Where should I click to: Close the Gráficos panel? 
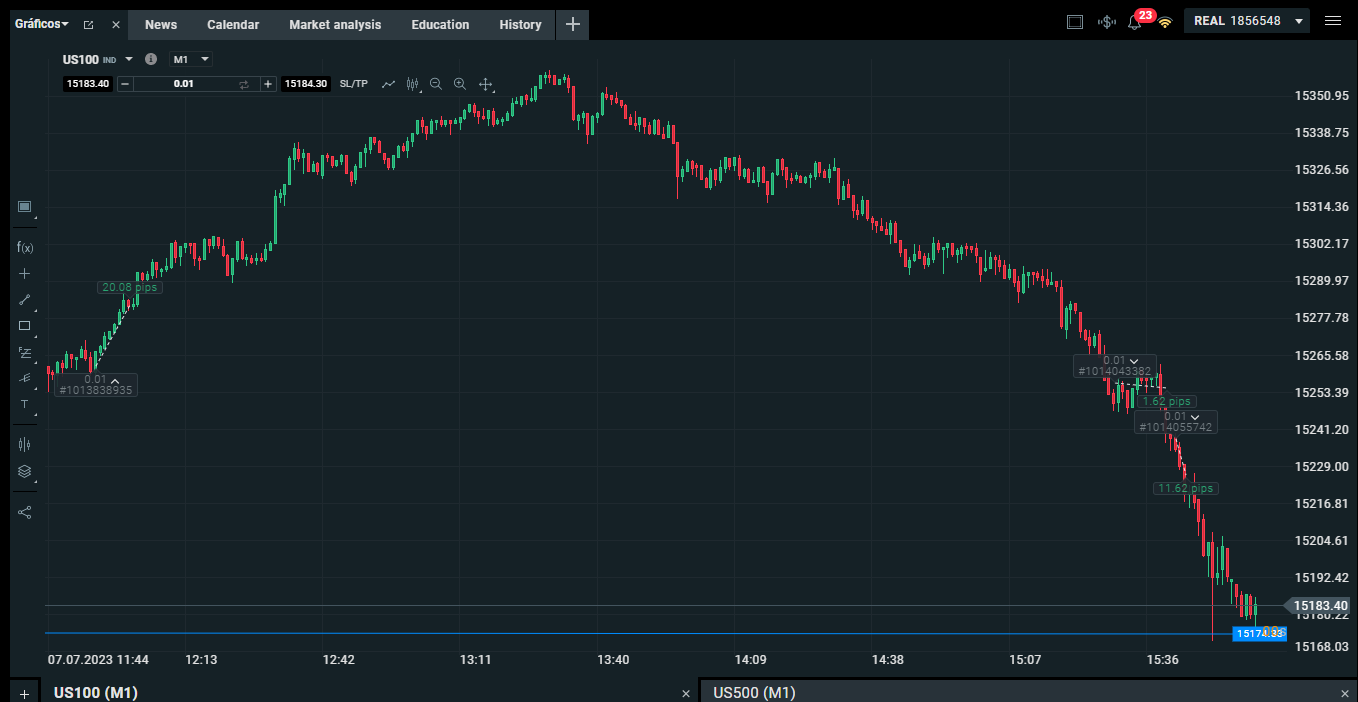116,24
